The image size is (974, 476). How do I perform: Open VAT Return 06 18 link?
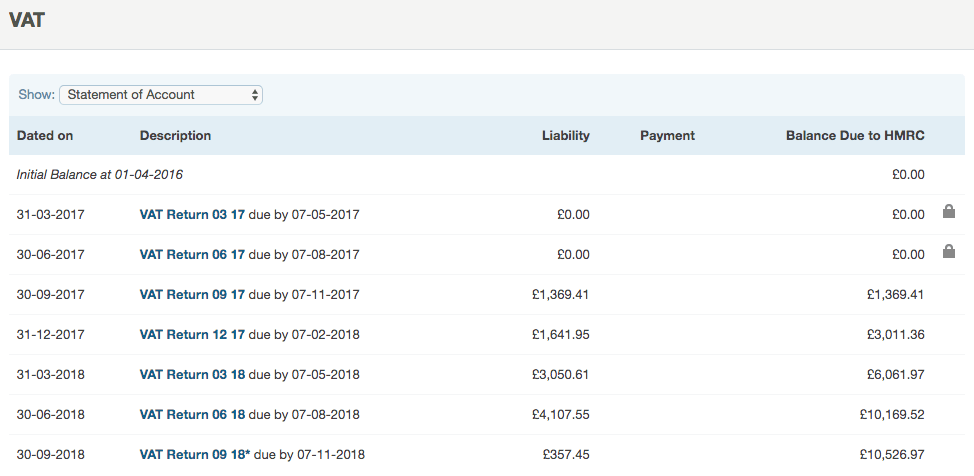coord(192,414)
